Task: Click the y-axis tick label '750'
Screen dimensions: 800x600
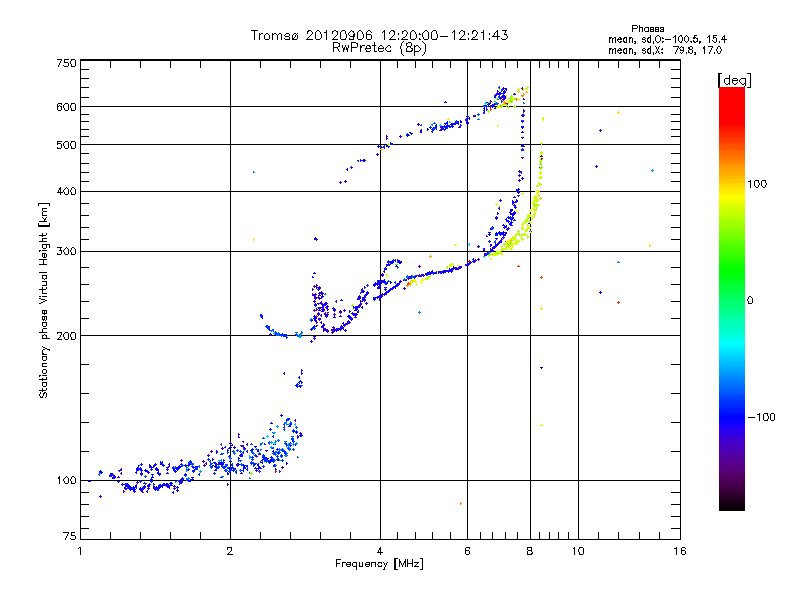Action: pos(66,63)
